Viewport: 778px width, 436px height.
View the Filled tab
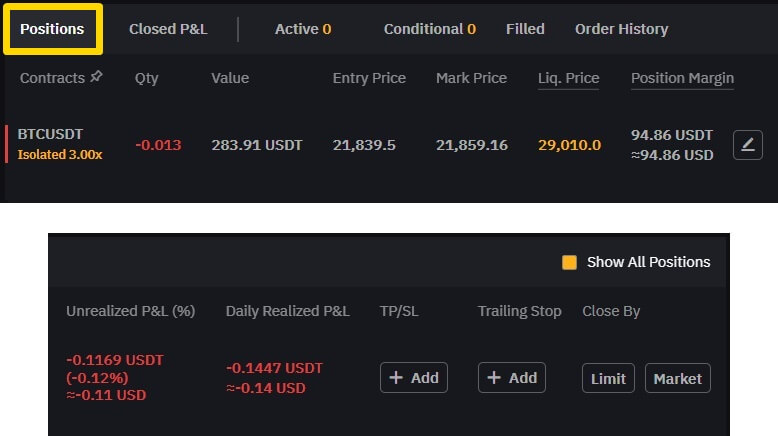point(525,29)
